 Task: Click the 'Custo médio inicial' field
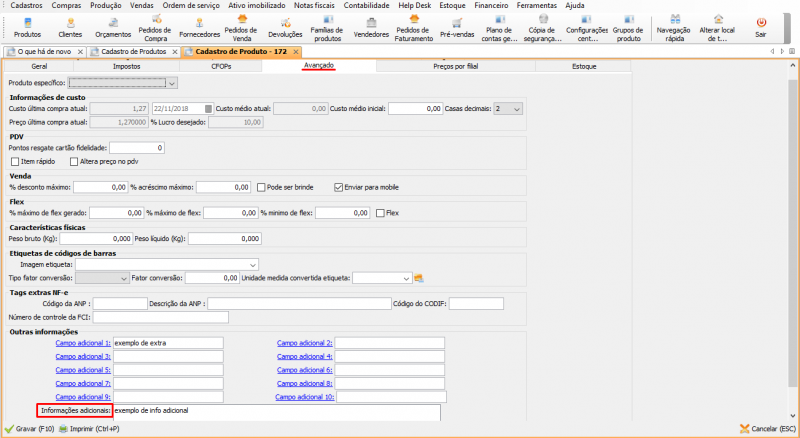[415, 109]
